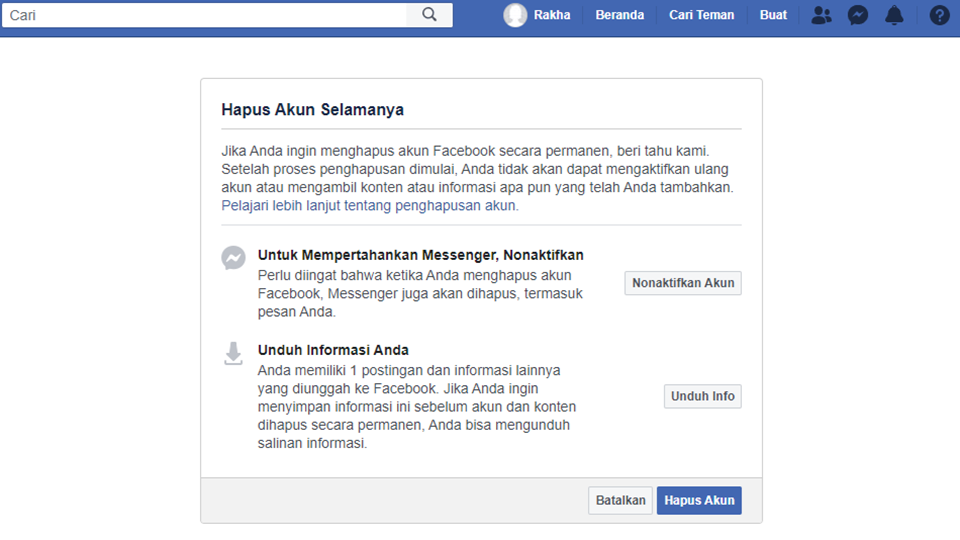Click the Unduh Informasi Anda heading text
This screenshot has width=960, height=540.
[333, 350]
